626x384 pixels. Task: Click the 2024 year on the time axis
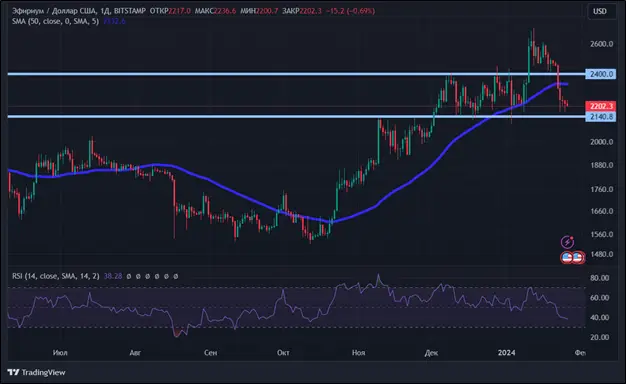(507, 353)
